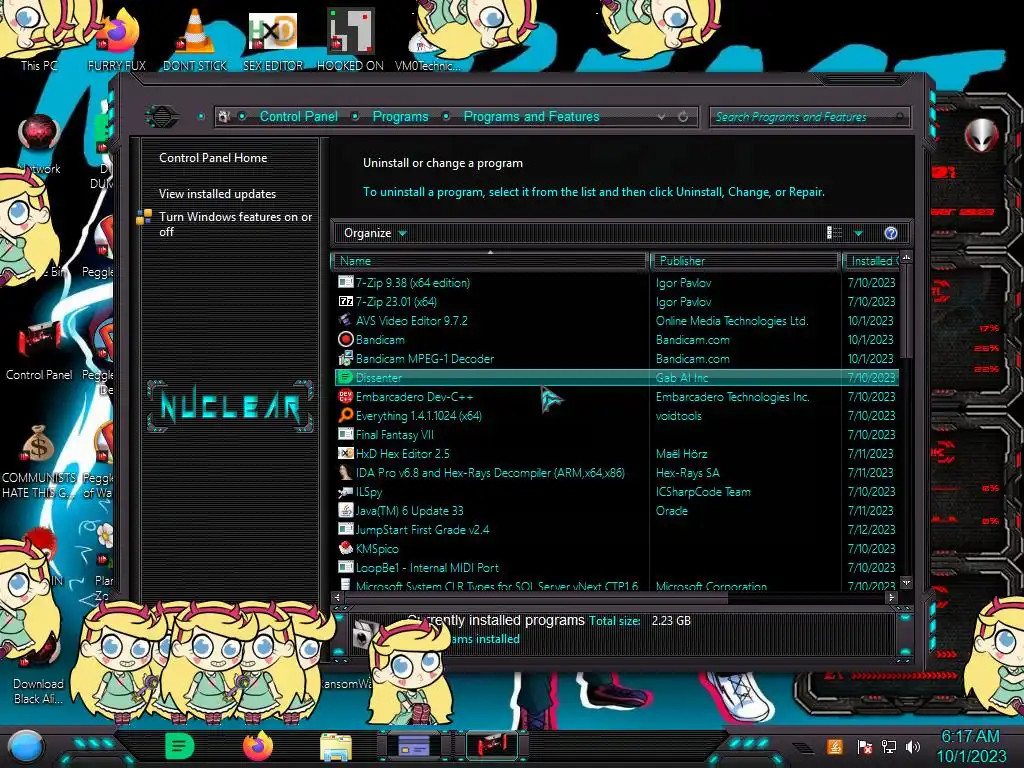The width and height of the screenshot is (1024, 768).
Task: Click the KMSpico program icon
Action: 345,549
